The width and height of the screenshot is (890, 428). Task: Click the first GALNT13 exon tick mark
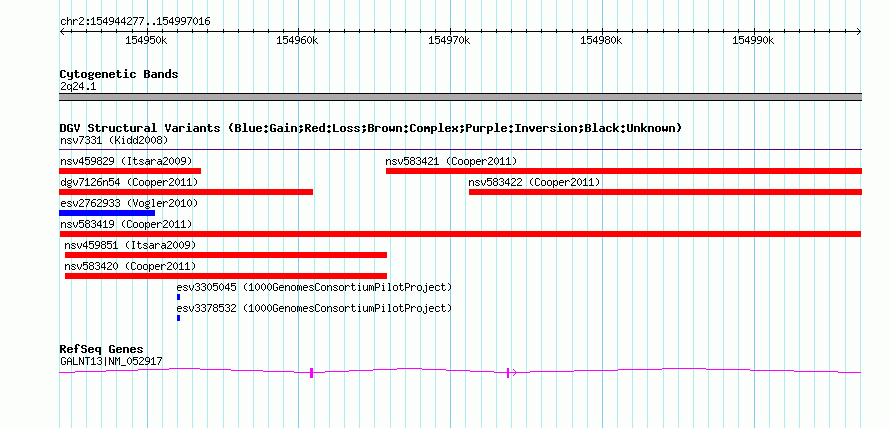click(312, 372)
